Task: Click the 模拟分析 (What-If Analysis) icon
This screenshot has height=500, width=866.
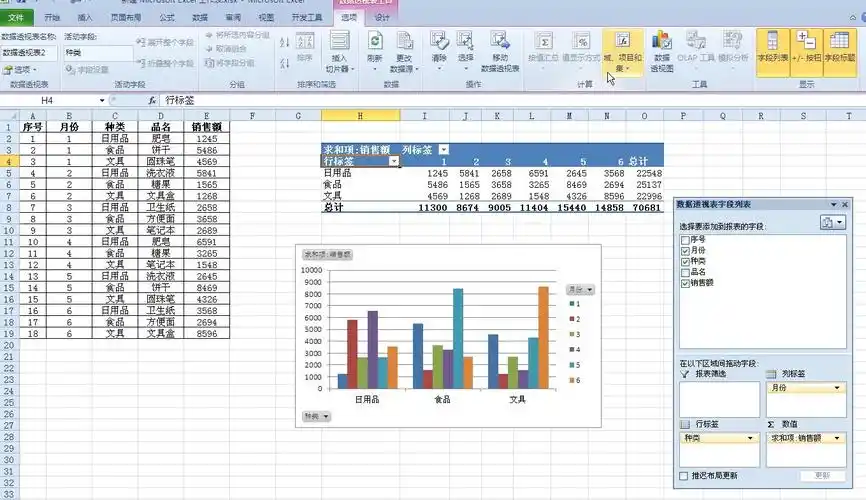Action: [x=732, y=42]
